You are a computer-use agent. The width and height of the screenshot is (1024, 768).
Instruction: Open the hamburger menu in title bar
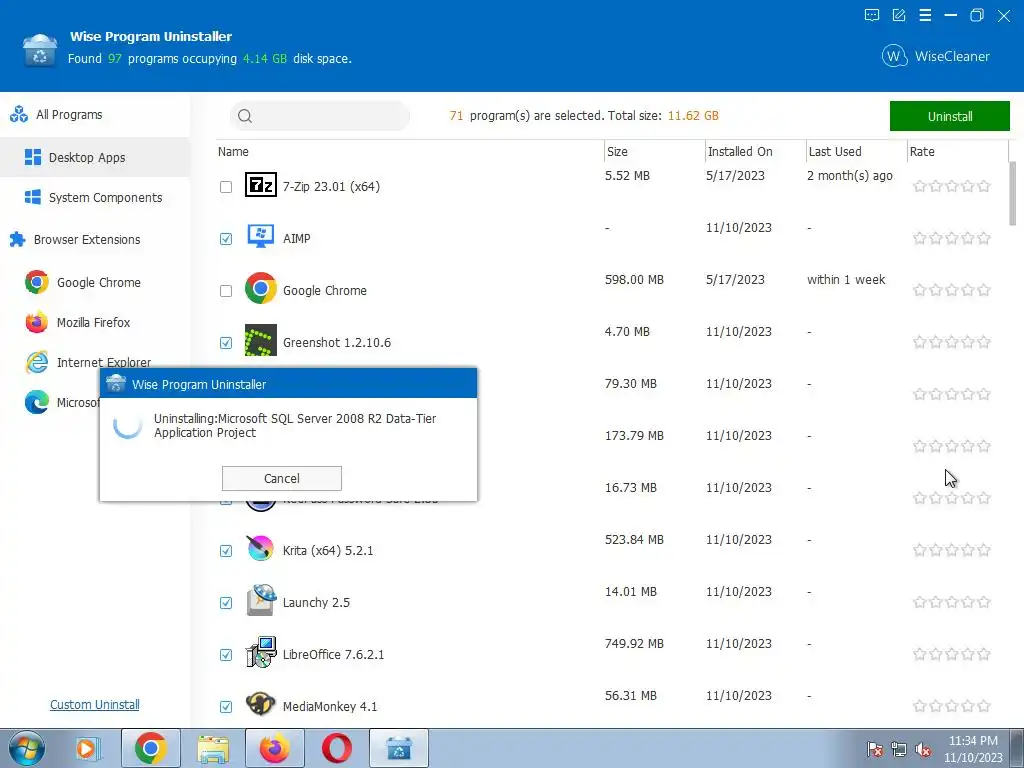click(x=925, y=15)
